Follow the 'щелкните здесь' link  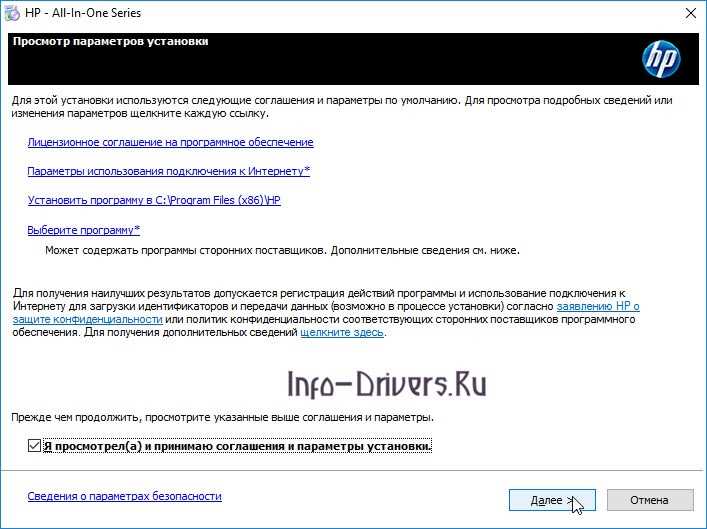pos(342,332)
